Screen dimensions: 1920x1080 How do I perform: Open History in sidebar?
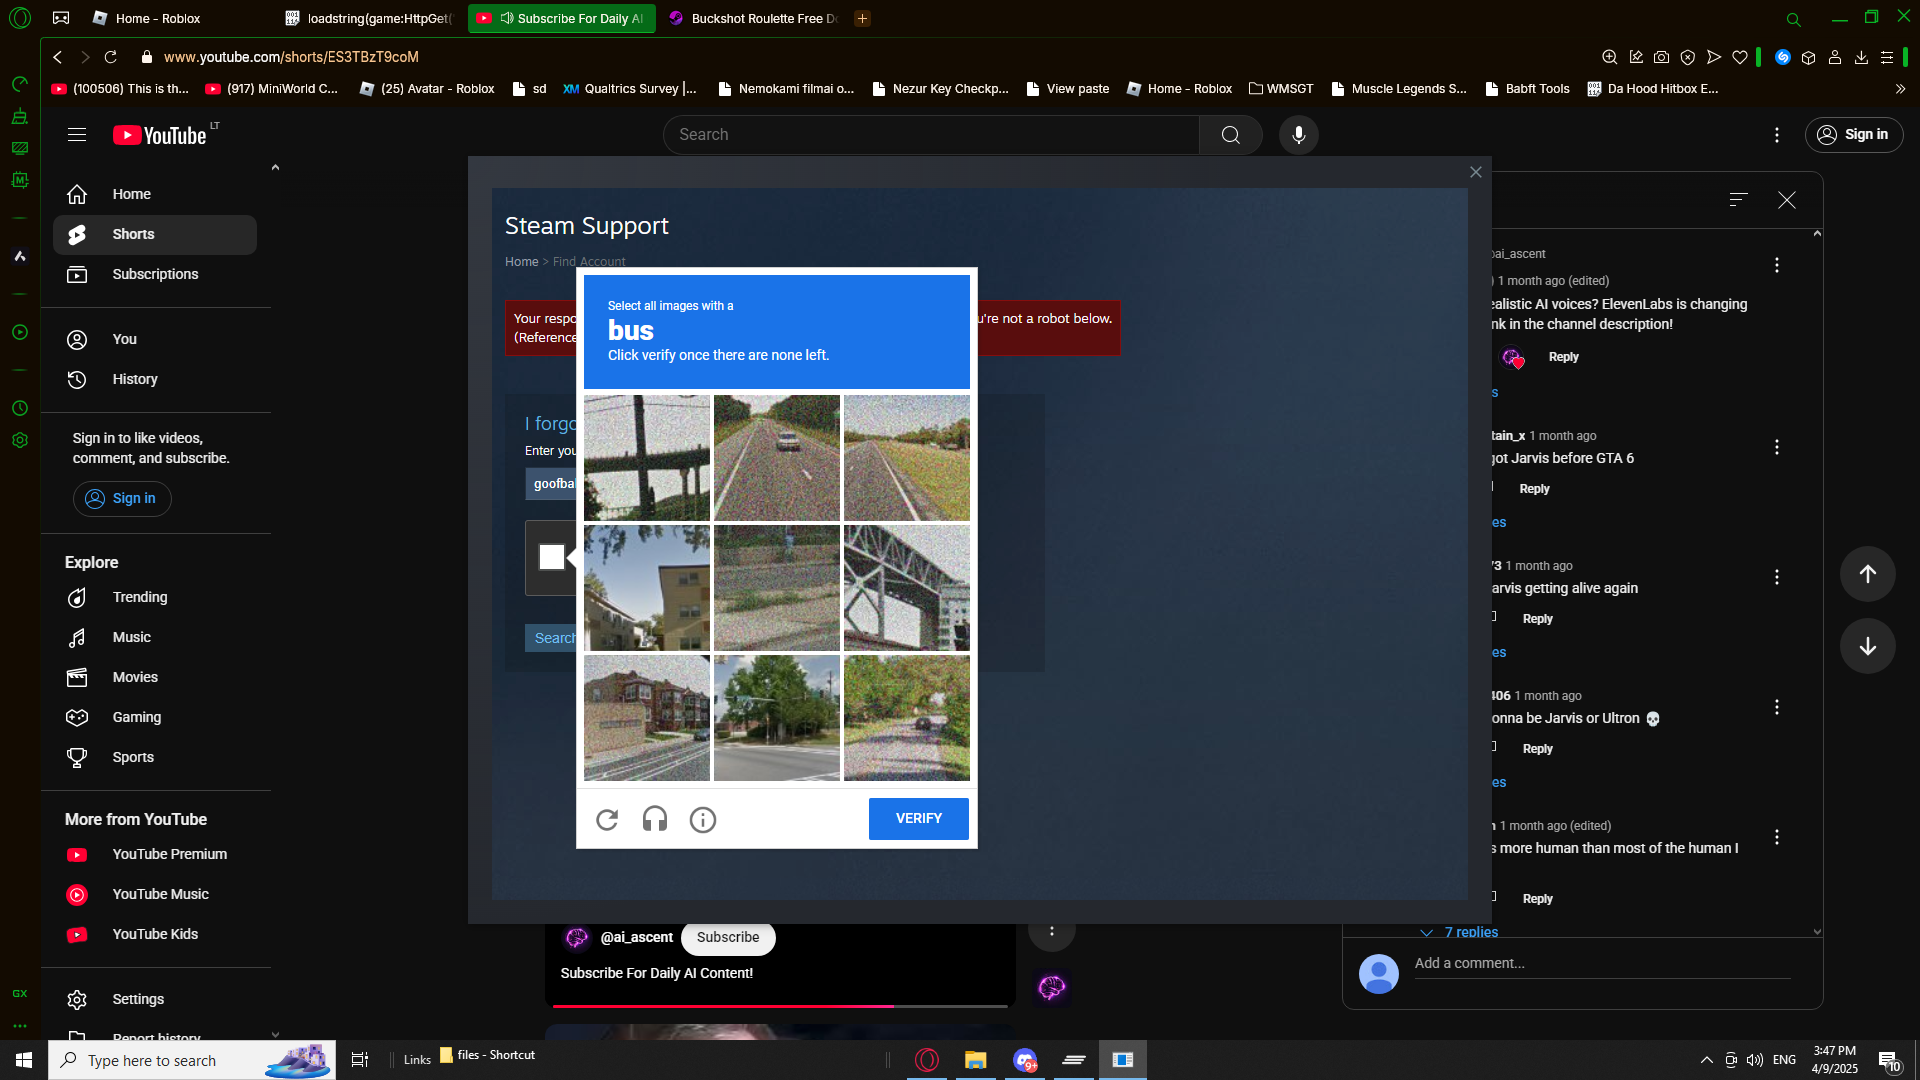155,379
